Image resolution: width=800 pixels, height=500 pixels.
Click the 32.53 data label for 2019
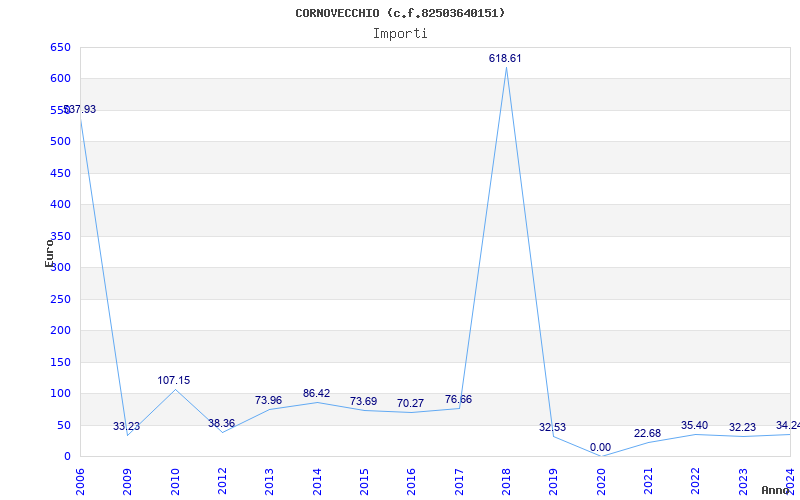(x=553, y=427)
